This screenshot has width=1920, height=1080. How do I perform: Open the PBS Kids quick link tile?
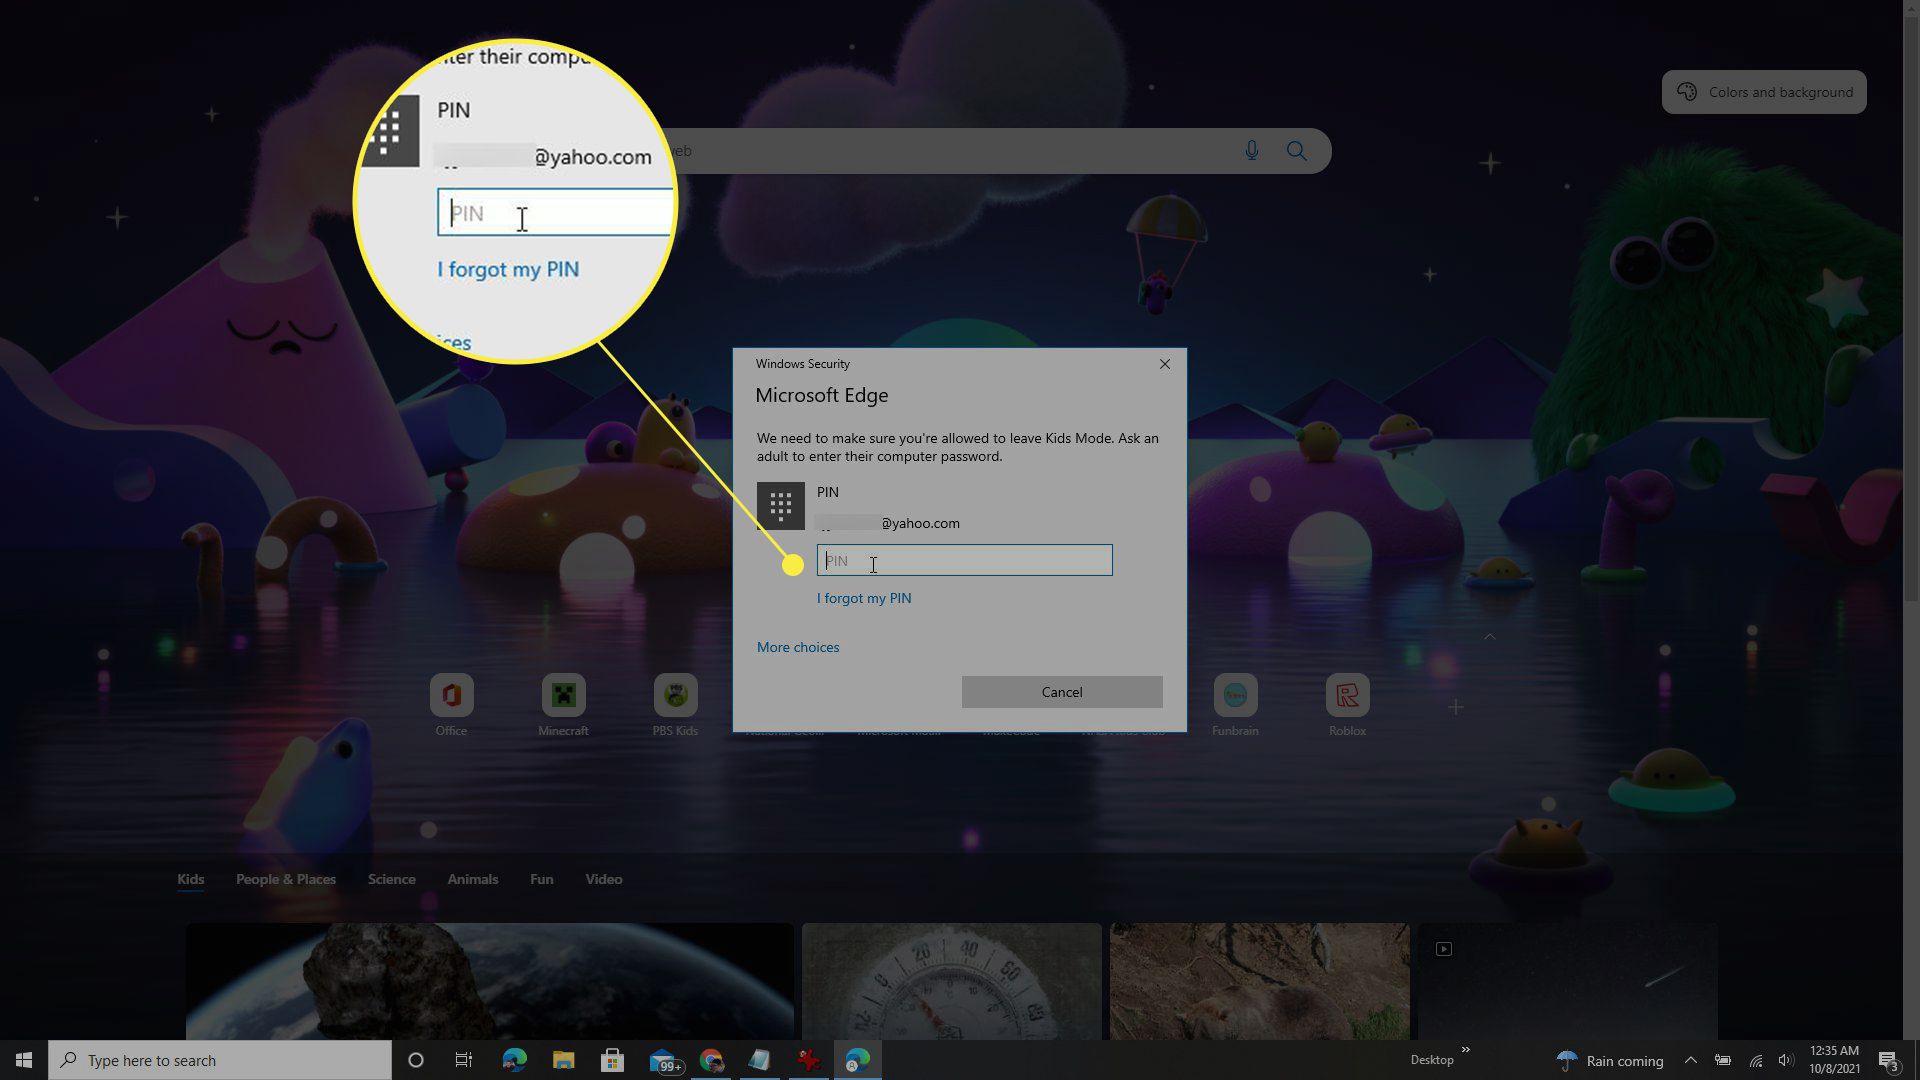pos(675,704)
